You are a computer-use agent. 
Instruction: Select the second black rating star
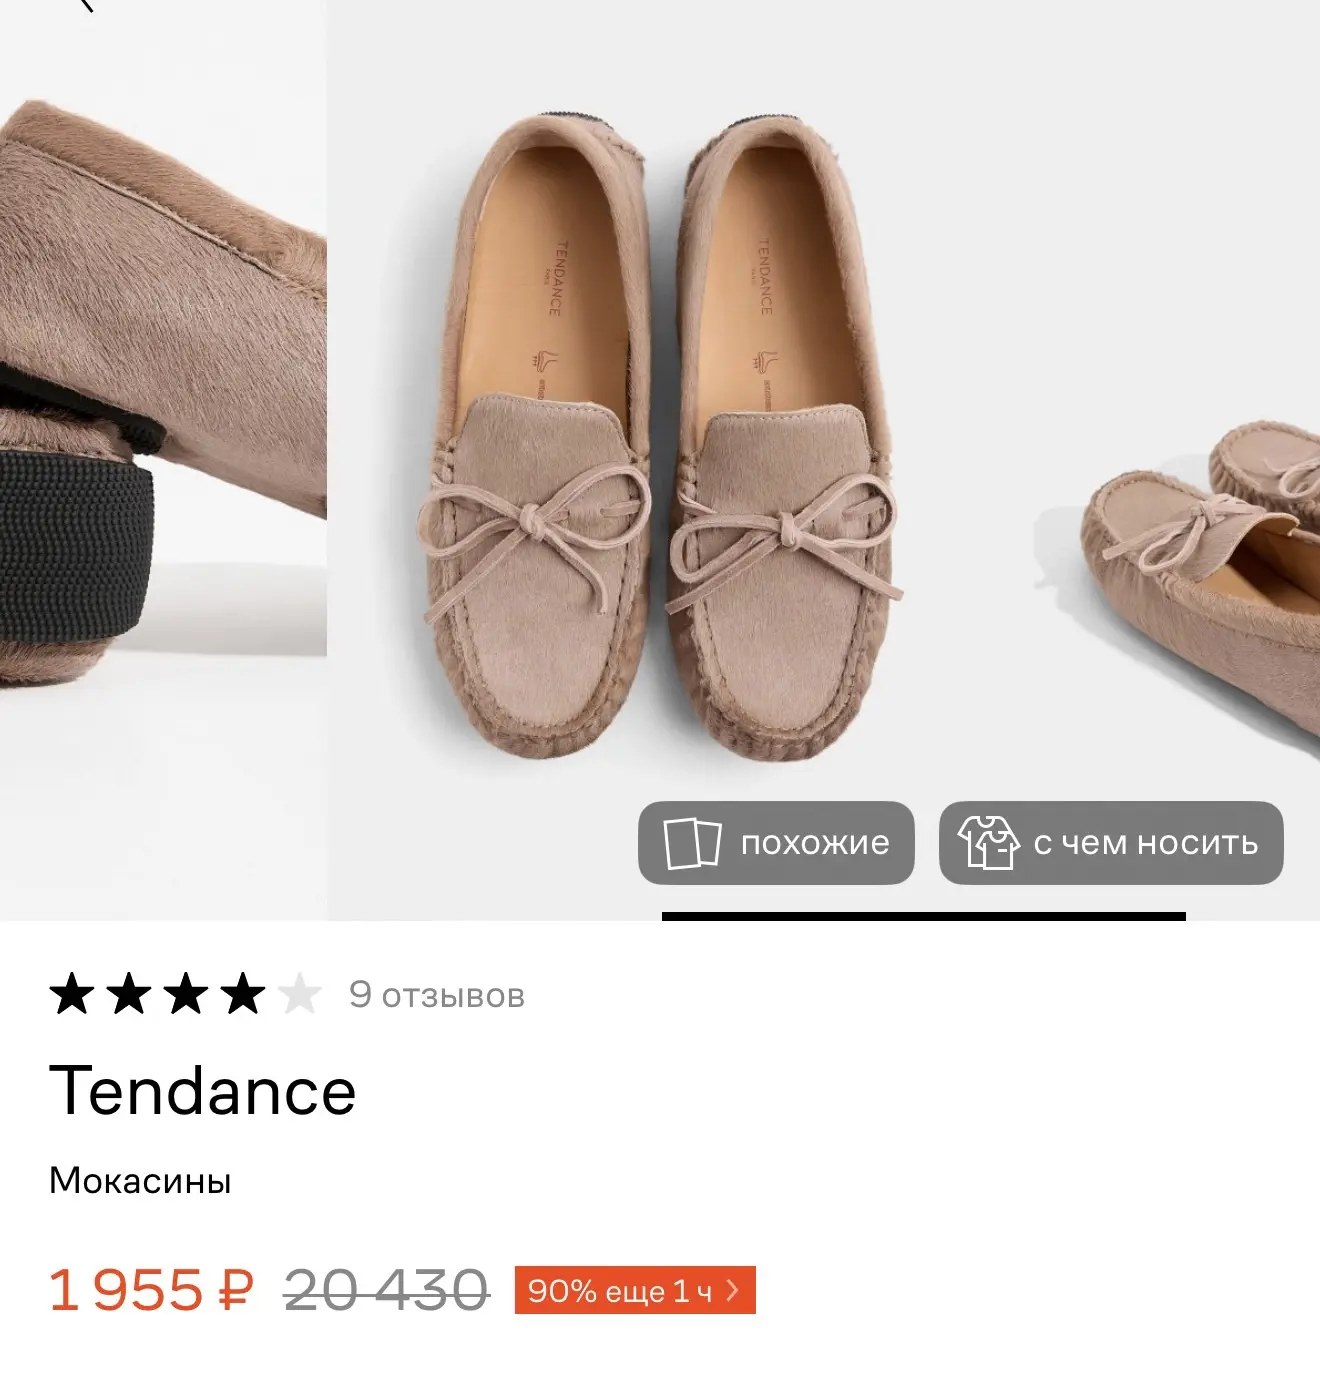129,995
